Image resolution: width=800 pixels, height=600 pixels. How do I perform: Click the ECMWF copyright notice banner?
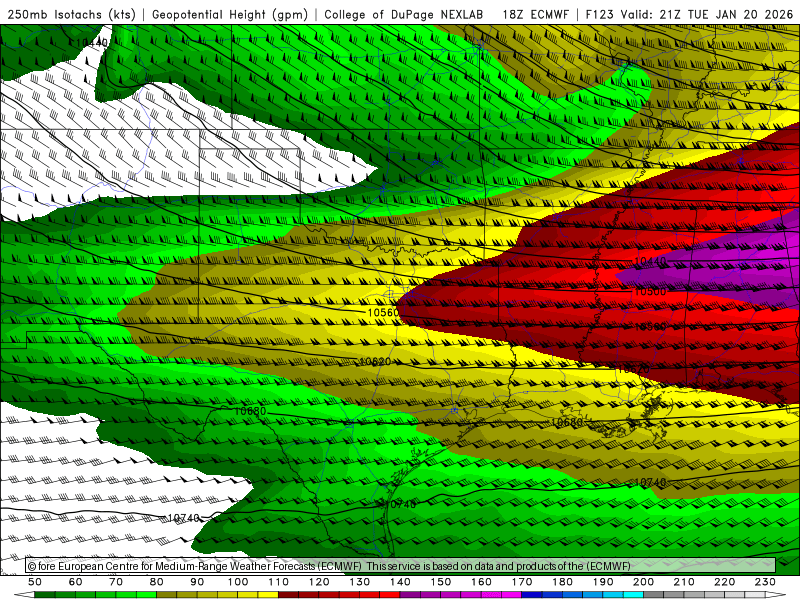coord(401,566)
